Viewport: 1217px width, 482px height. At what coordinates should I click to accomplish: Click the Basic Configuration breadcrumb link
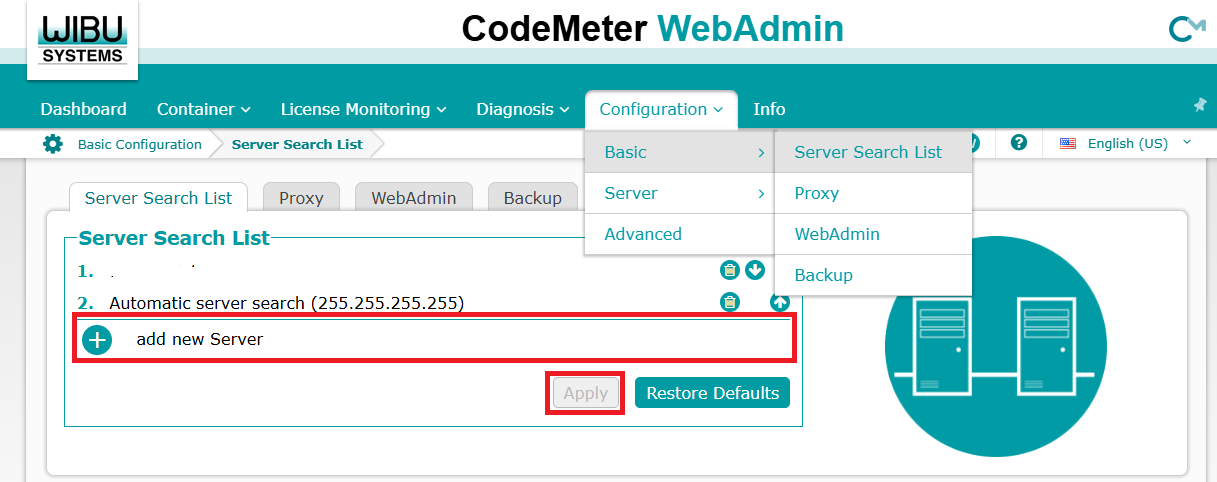tap(140, 144)
